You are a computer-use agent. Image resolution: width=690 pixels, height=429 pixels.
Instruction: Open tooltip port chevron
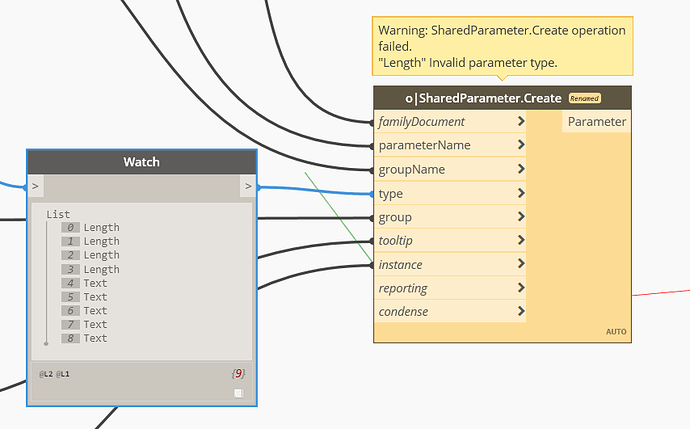click(x=521, y=240)
